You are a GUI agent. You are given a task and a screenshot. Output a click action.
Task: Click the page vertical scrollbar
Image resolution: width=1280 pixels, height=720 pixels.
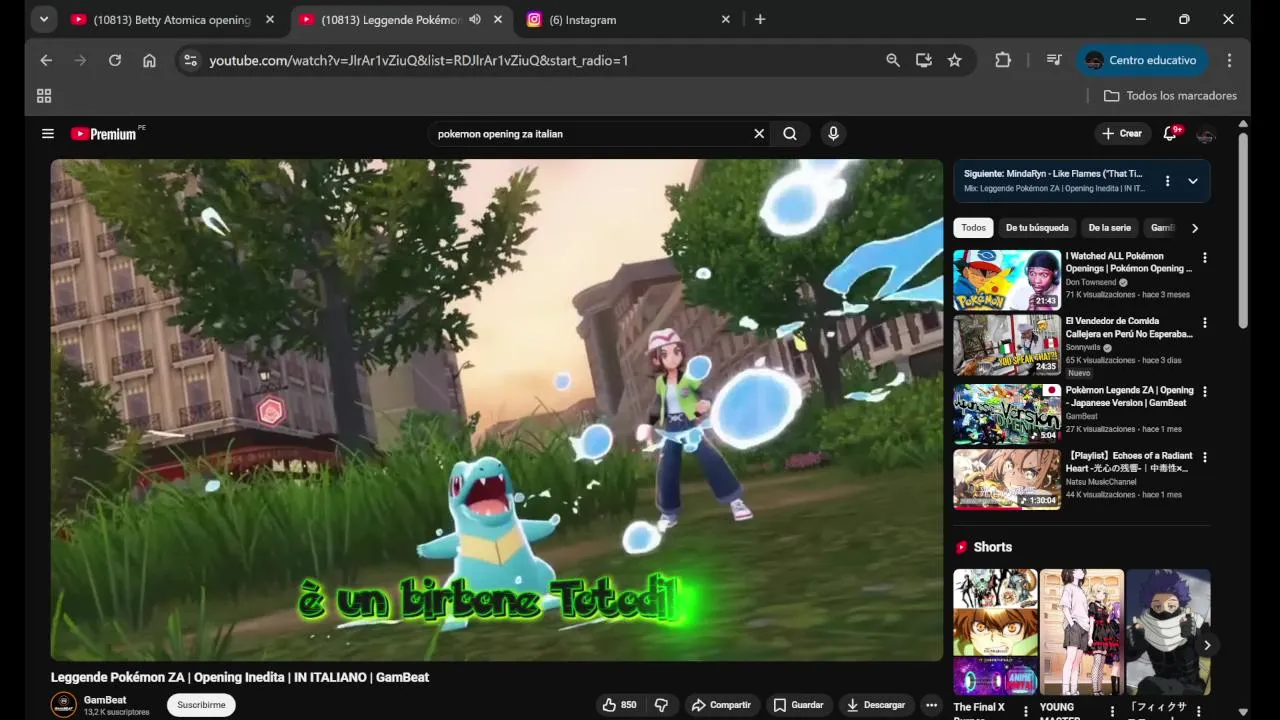point(1243,230)
